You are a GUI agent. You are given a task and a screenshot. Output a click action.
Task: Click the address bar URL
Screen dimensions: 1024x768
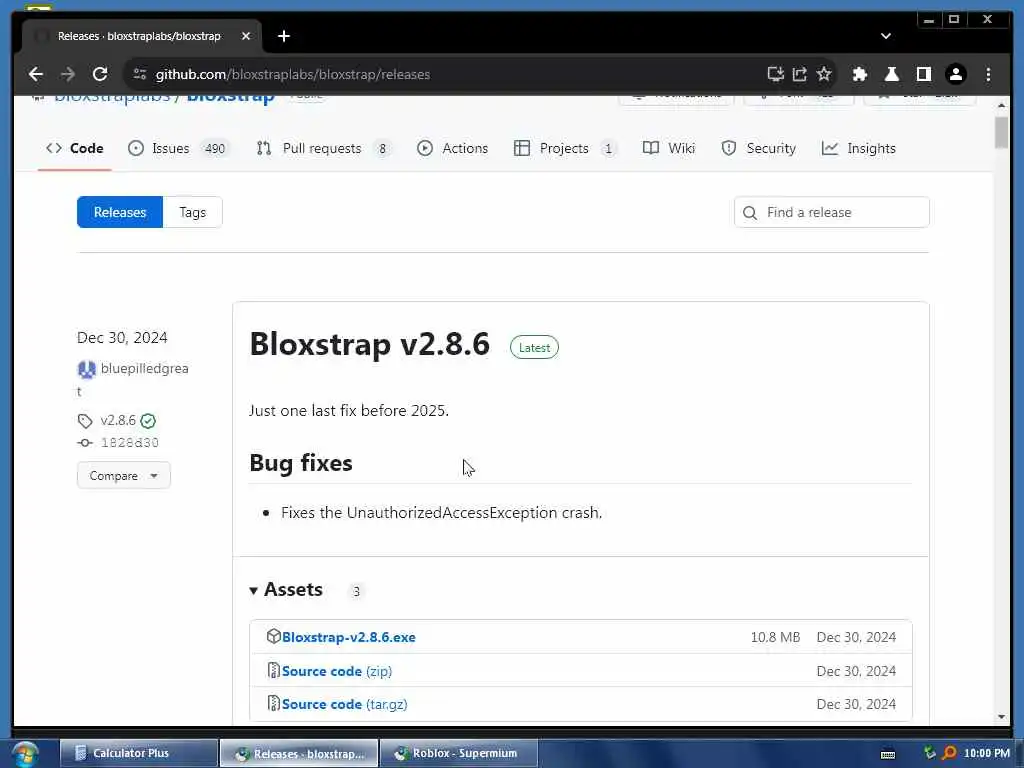point(293,74)
